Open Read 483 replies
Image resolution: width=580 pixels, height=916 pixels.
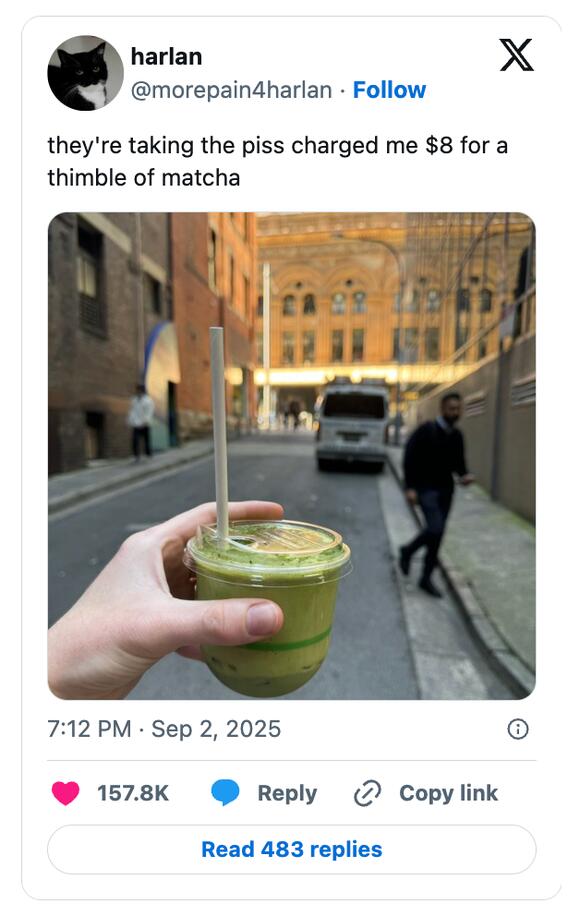[291, 849]
